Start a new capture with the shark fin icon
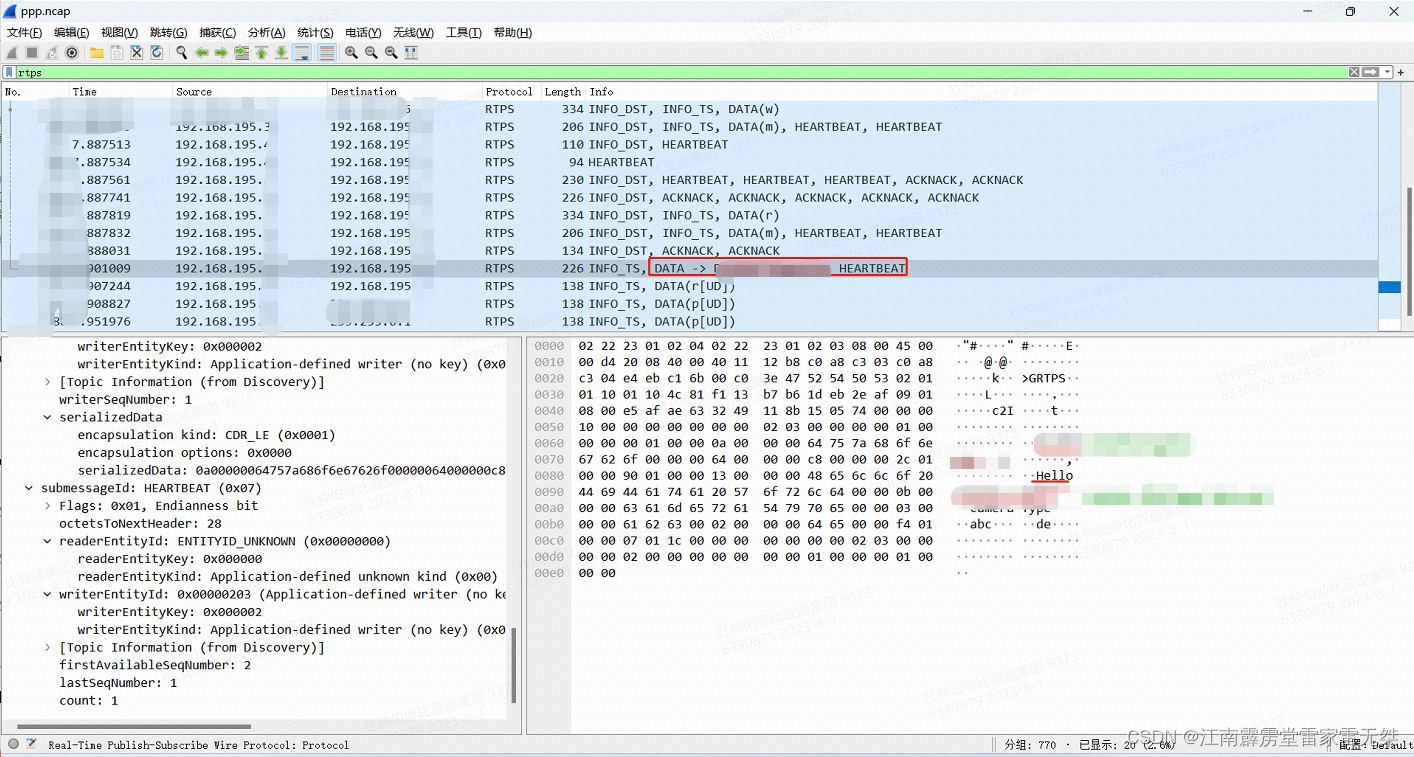 pyautogui.click(x=10, y=52)
